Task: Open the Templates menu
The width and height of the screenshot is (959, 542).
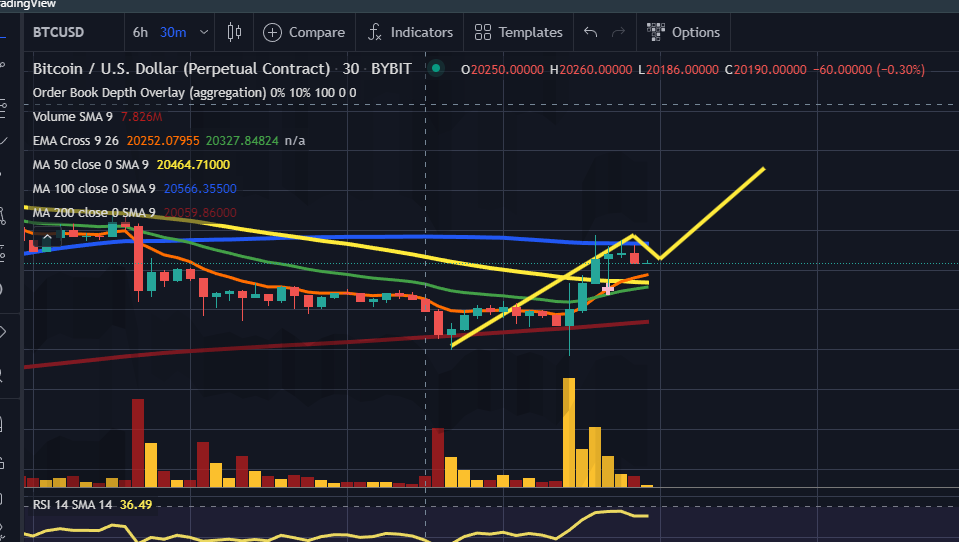Action: click(x=519, y=32)
